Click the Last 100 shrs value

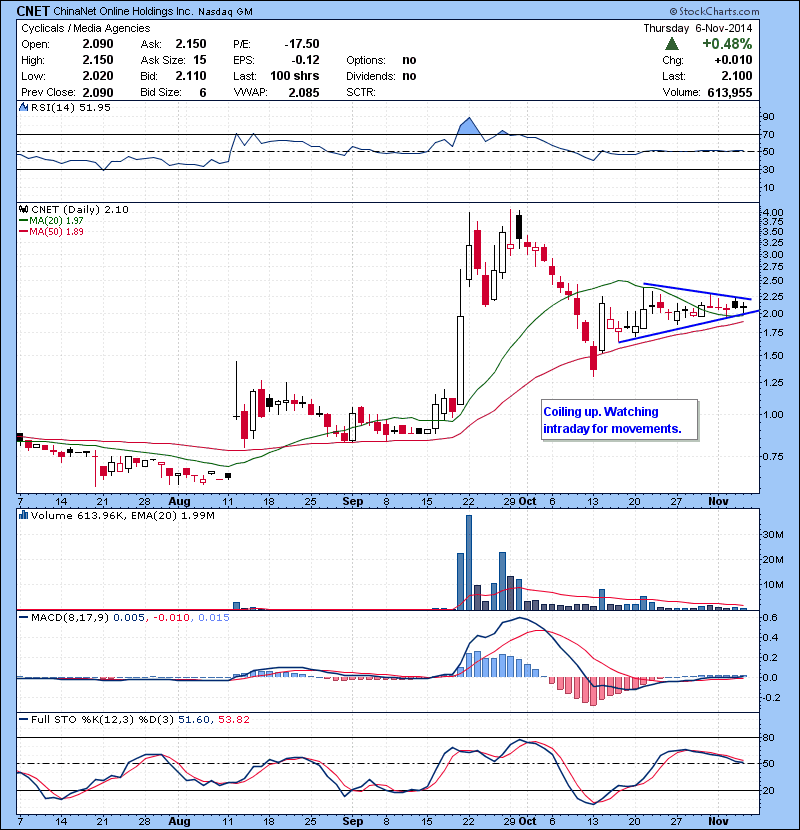pyautogui.click(x=294, y=76)
